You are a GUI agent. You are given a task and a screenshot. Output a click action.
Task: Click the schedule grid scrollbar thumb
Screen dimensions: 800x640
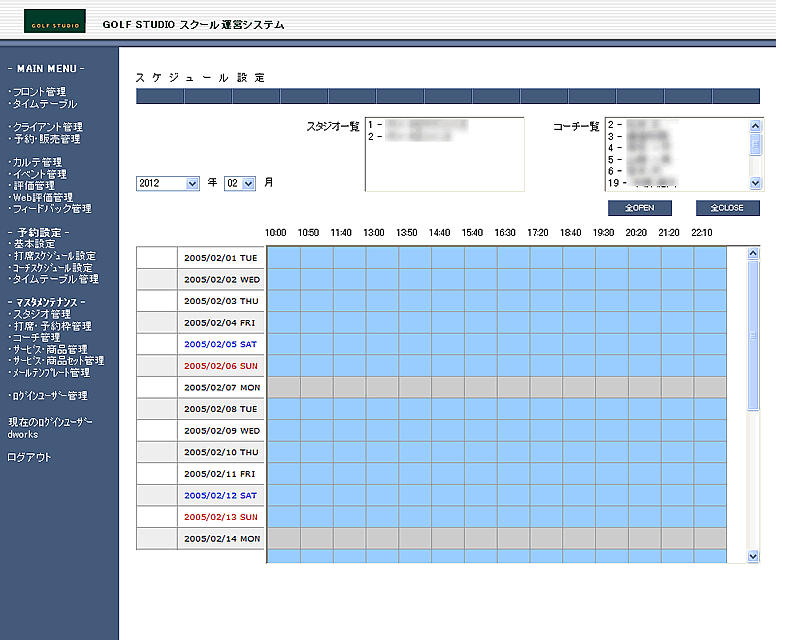(753, 335)
